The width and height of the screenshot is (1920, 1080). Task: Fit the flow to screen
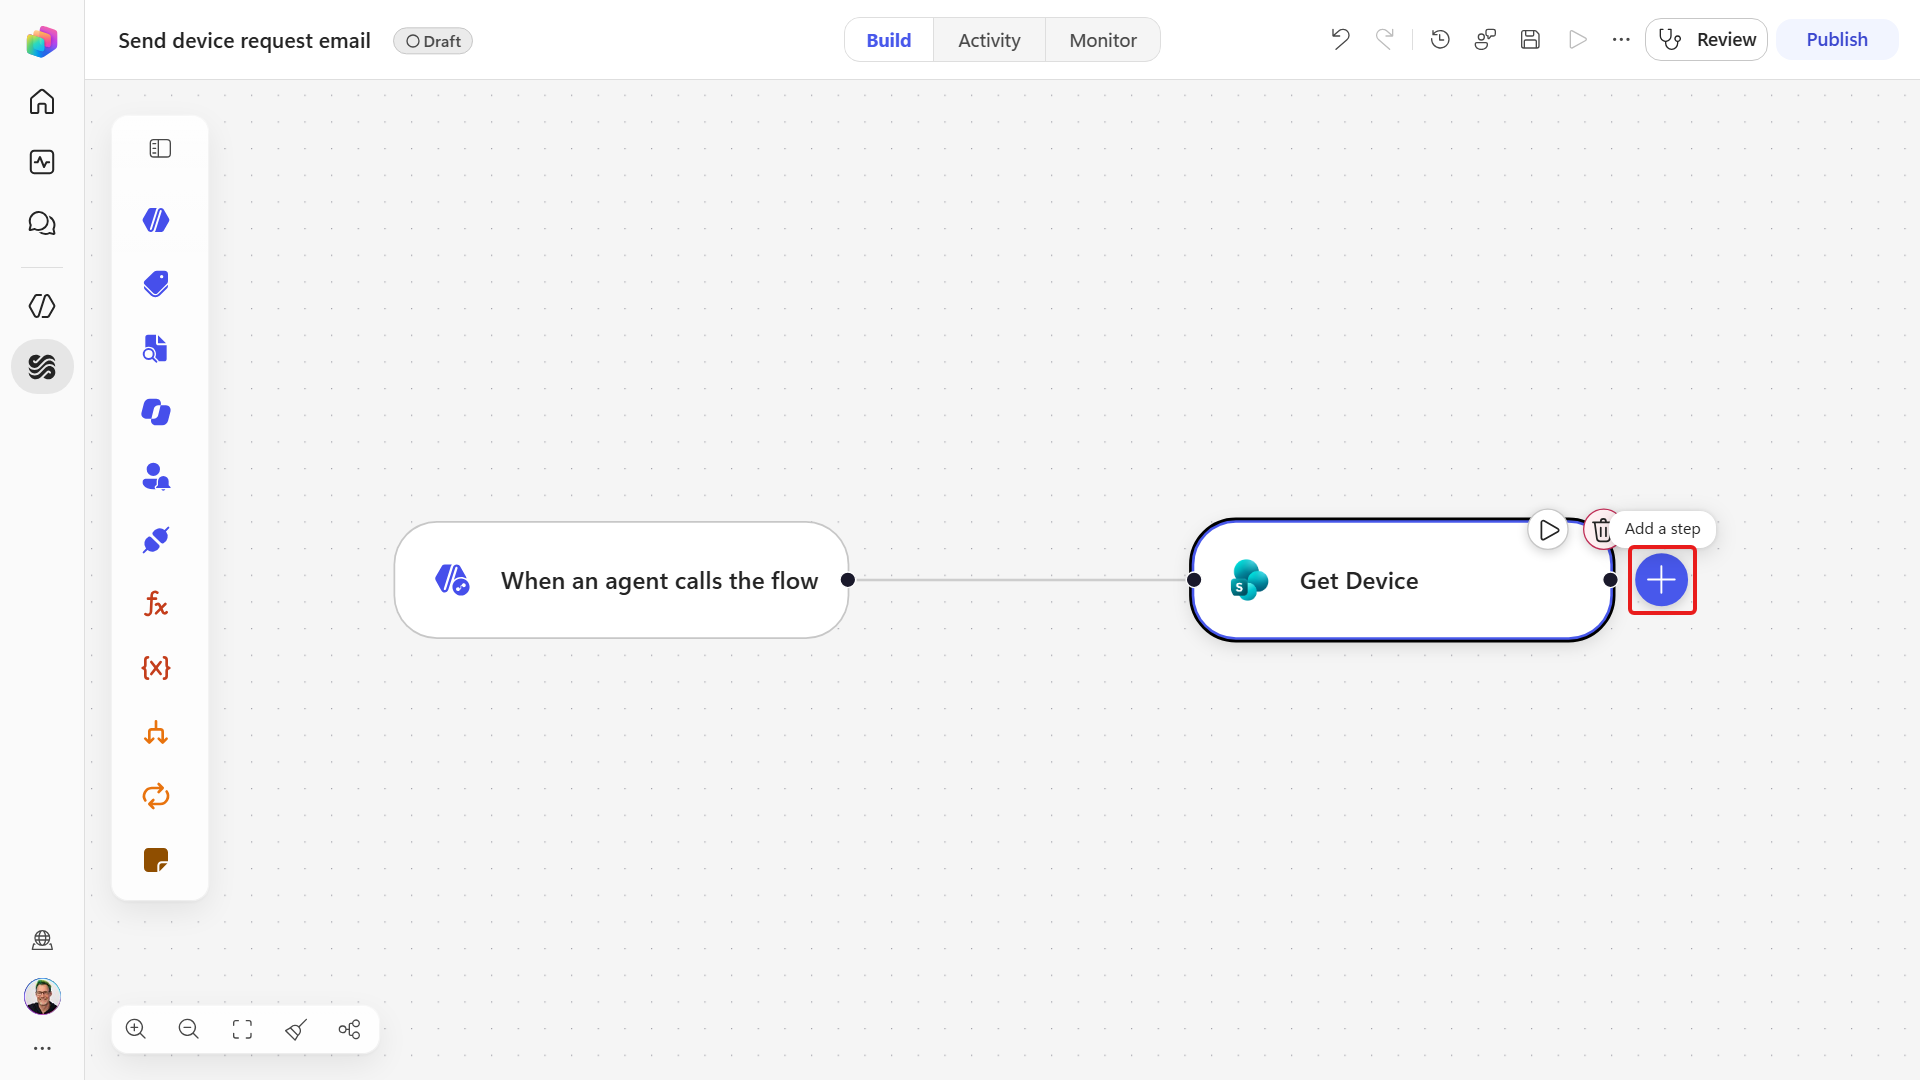click(x=242, y=1029)
